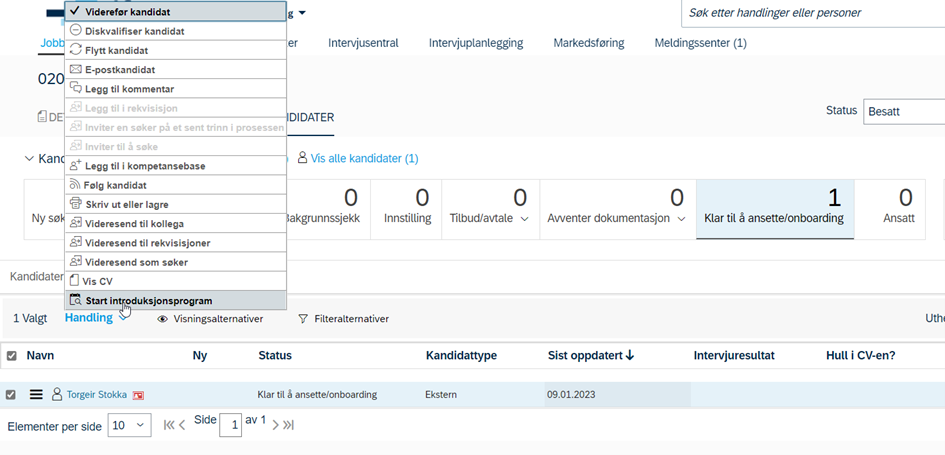Click the speech bubble icon for Legg til kommentar
This screenshot has width=945, height=455.
[75, 88]
